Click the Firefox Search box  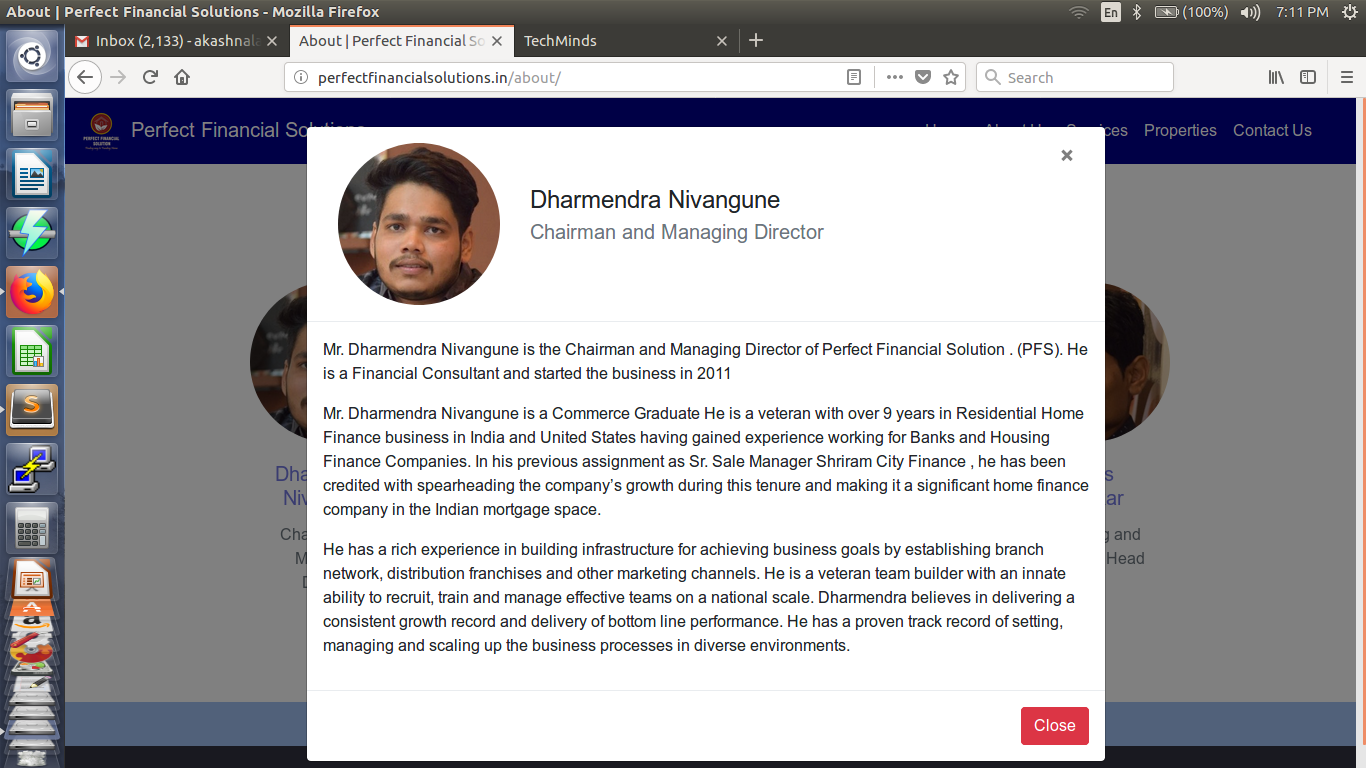pos(1074,77)
